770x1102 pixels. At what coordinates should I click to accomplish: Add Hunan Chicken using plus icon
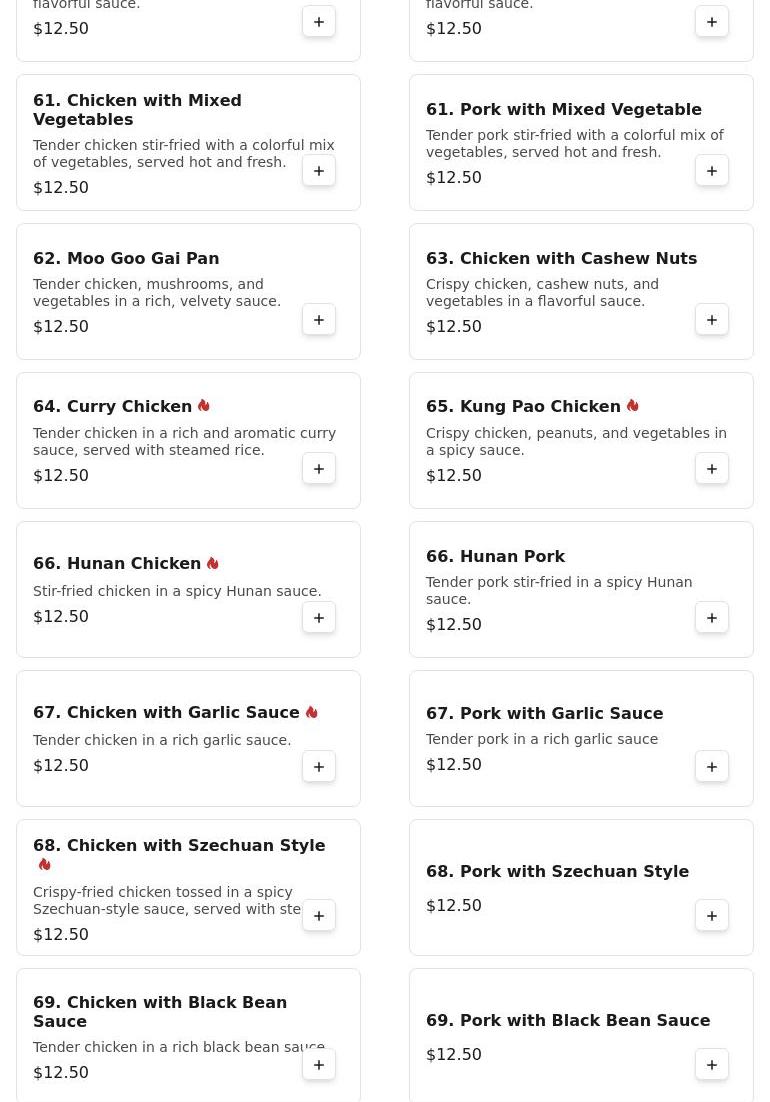click(x=319, y=618)
